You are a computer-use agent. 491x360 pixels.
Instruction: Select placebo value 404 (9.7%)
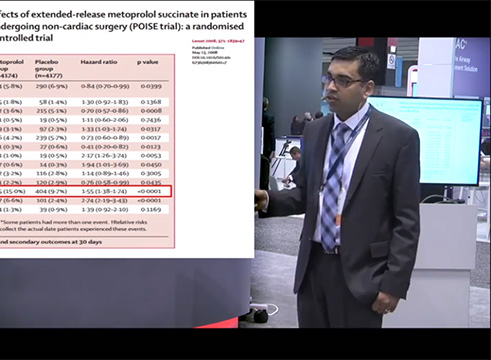click(51, 191)
